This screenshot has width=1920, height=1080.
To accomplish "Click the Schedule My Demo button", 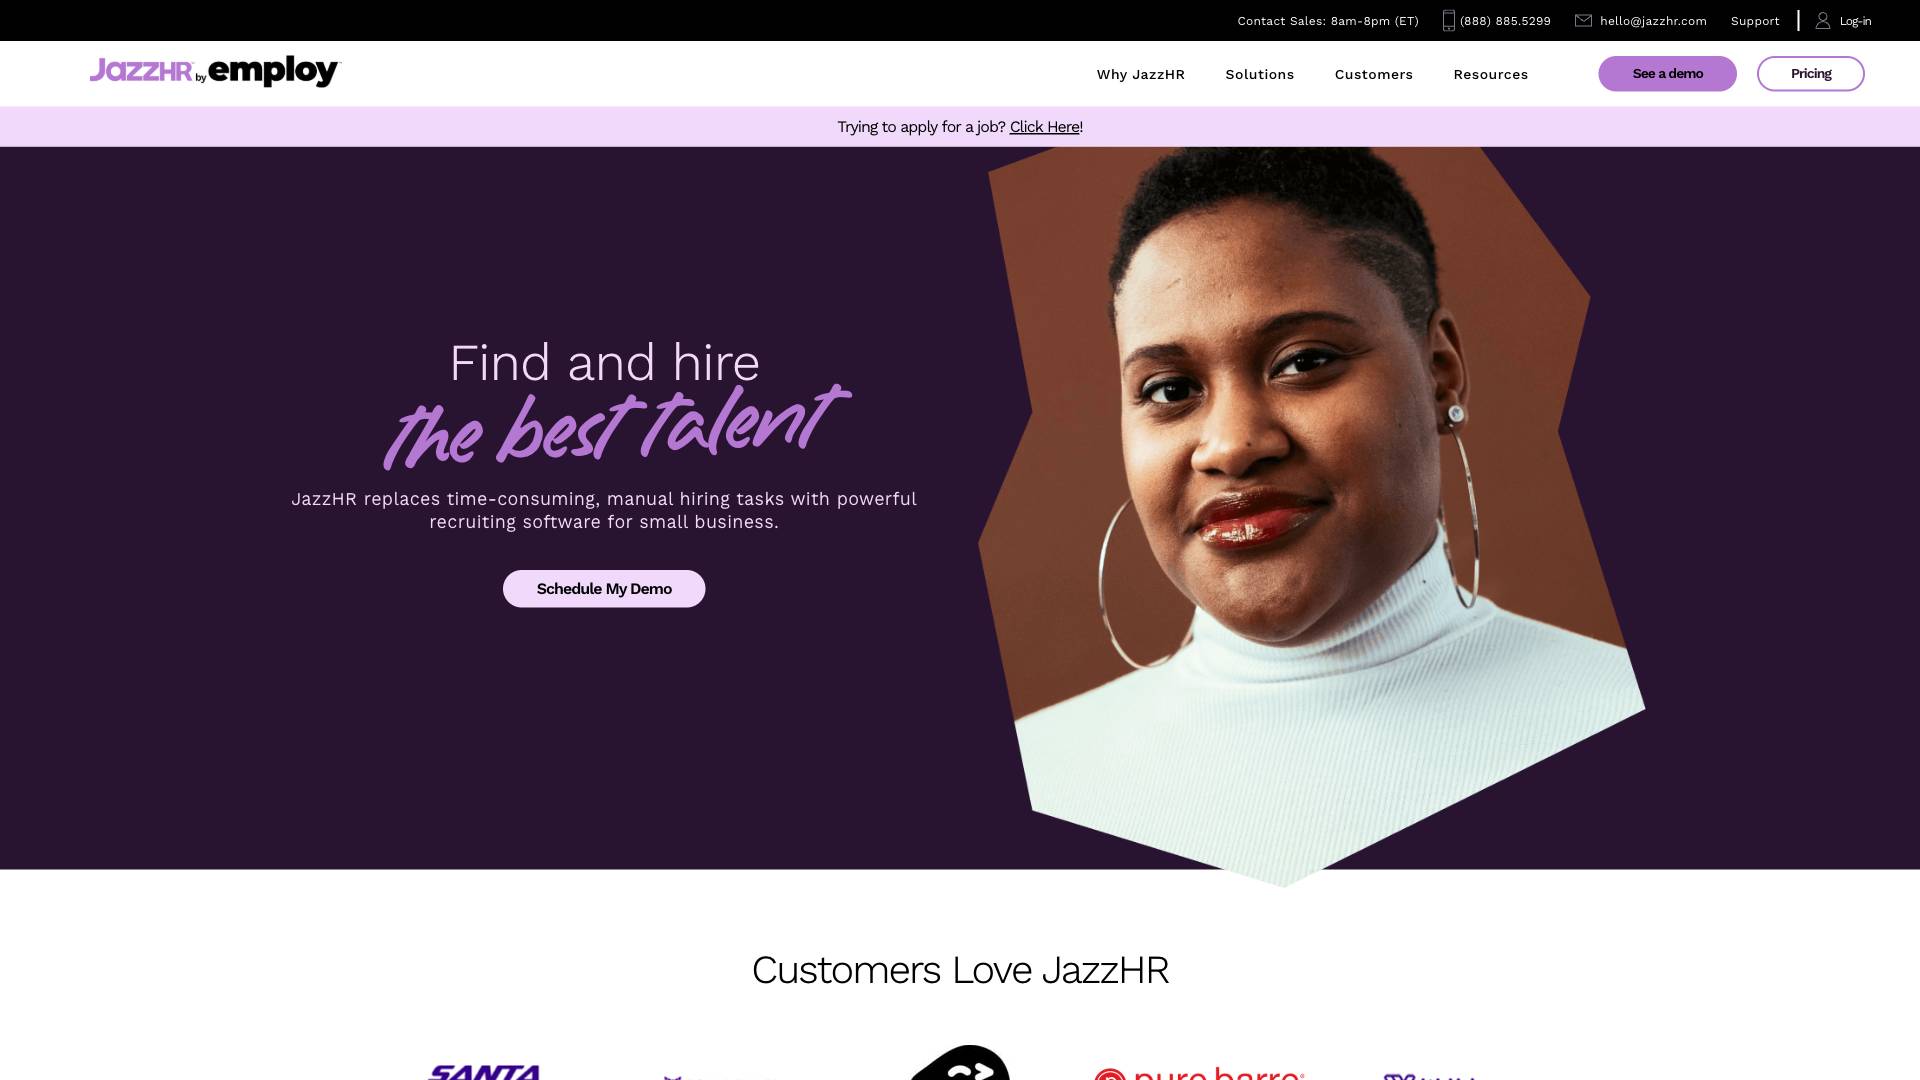I will coord(604,589).
